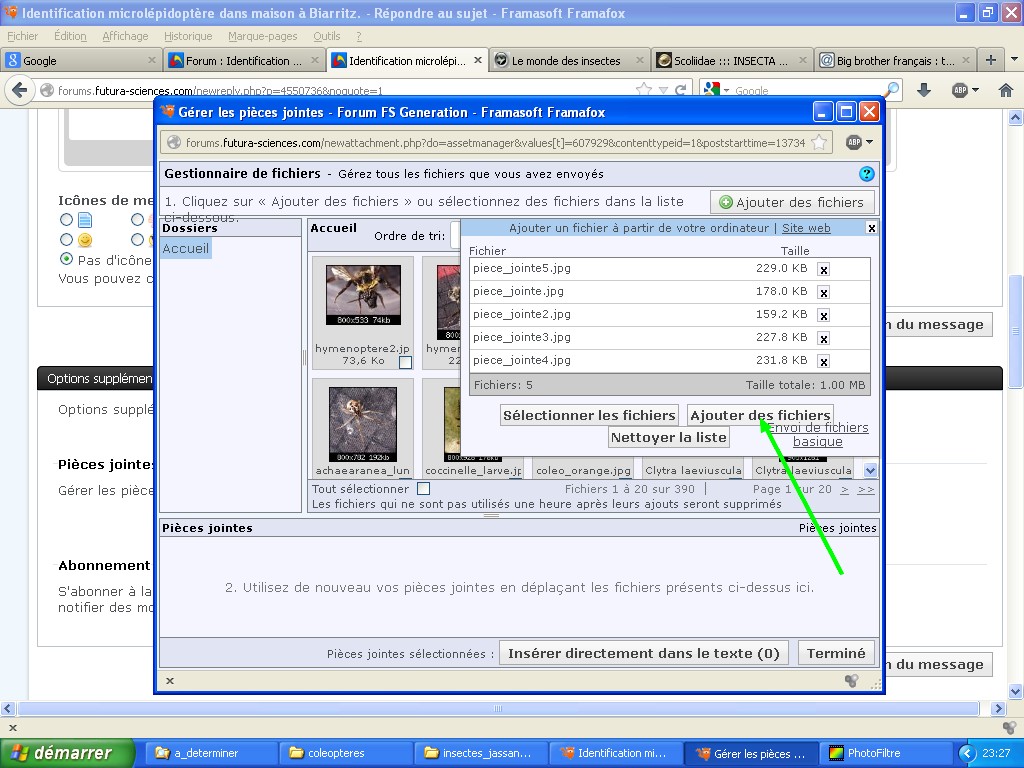Select the Pas d'icône radio option
Viewport: 1024px width, 768px height.
[x=66, y=259]
